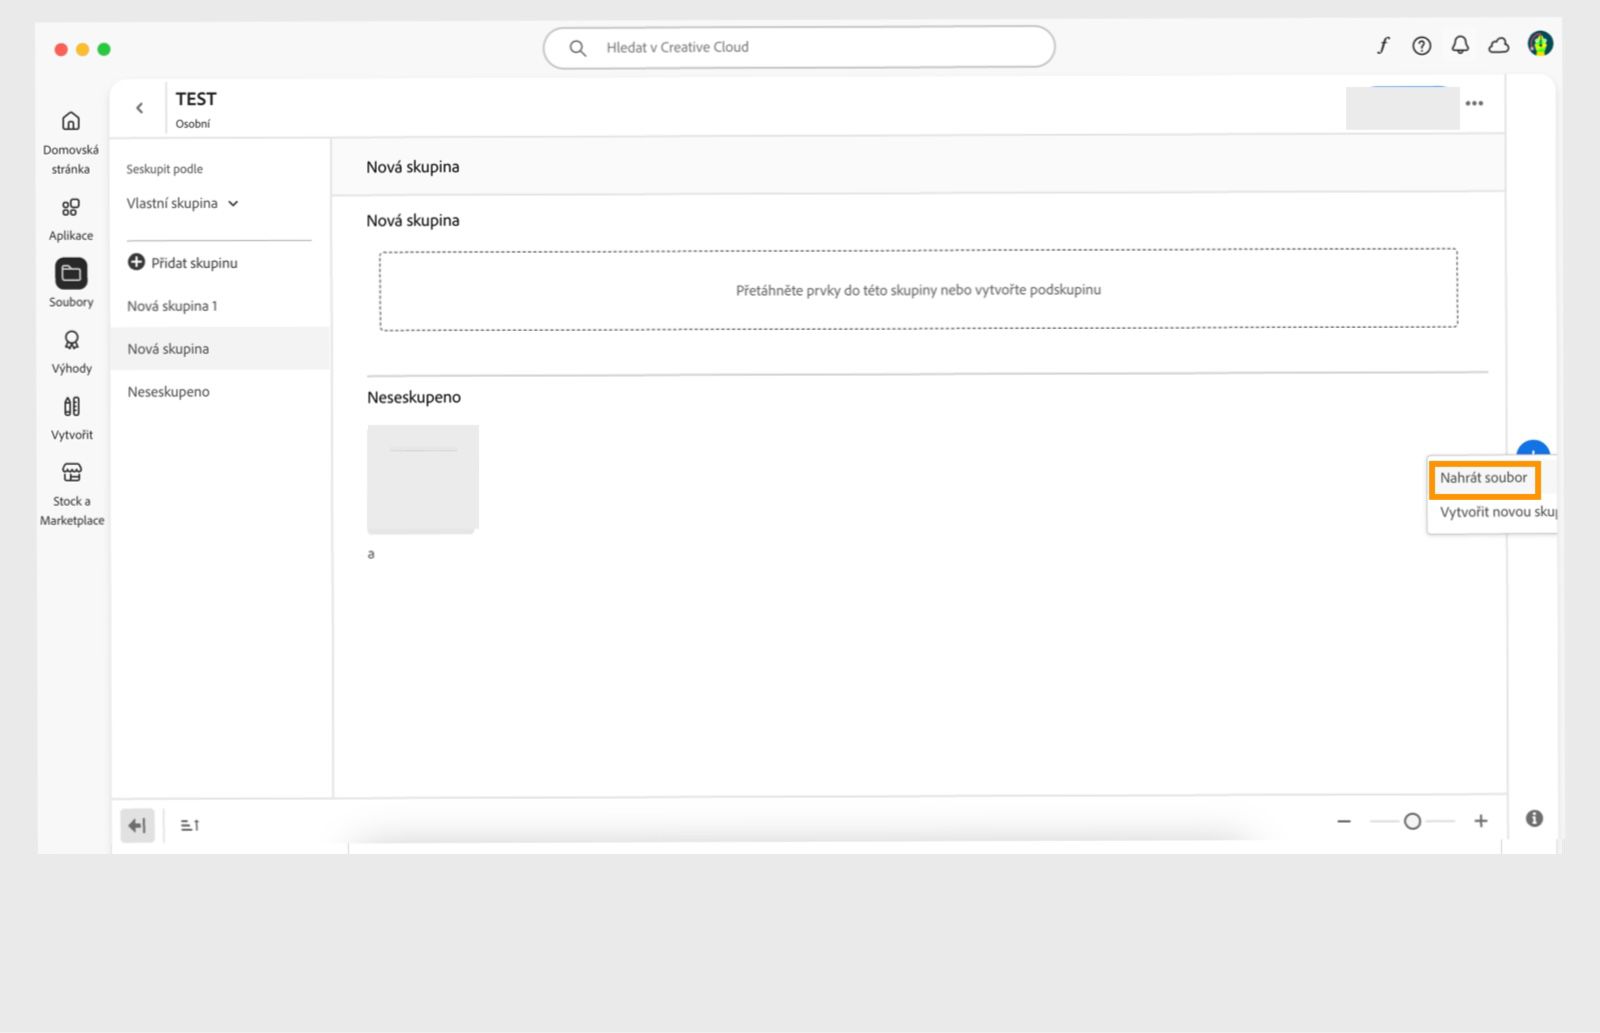Click the Seskupit podle label

click(x=164, y=169)
